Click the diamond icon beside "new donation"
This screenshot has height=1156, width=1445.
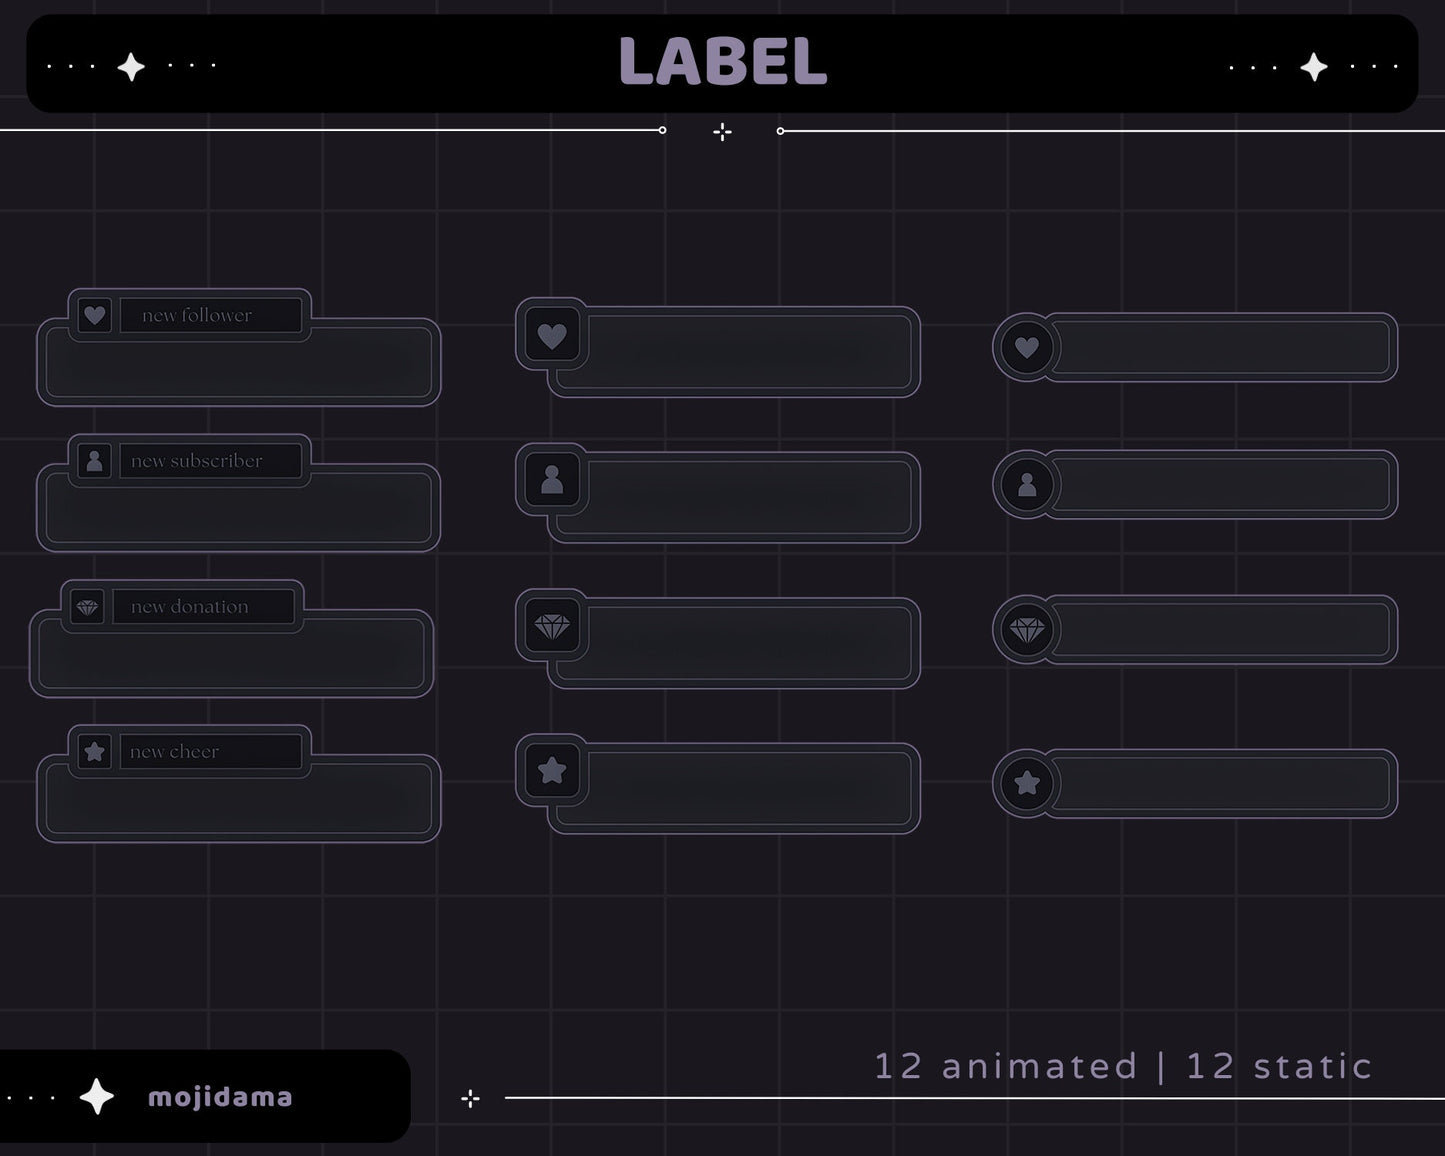[87, 607]
